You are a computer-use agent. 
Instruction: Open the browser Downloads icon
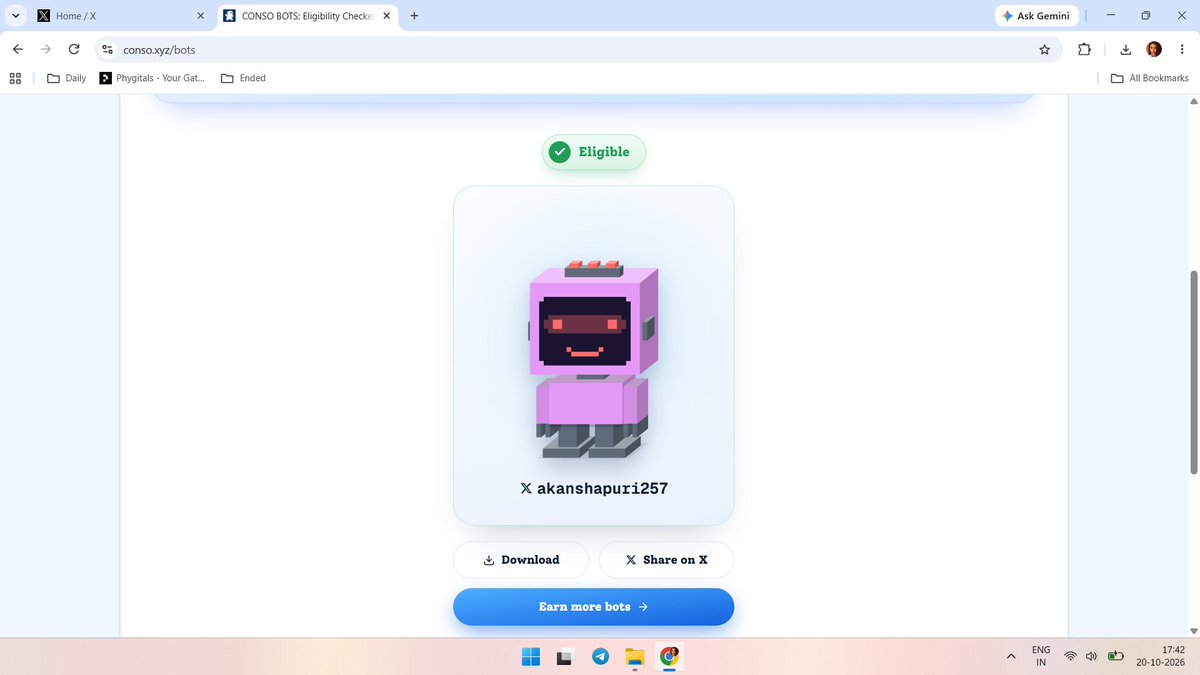pyautogui.click(x=1126, y=49)
